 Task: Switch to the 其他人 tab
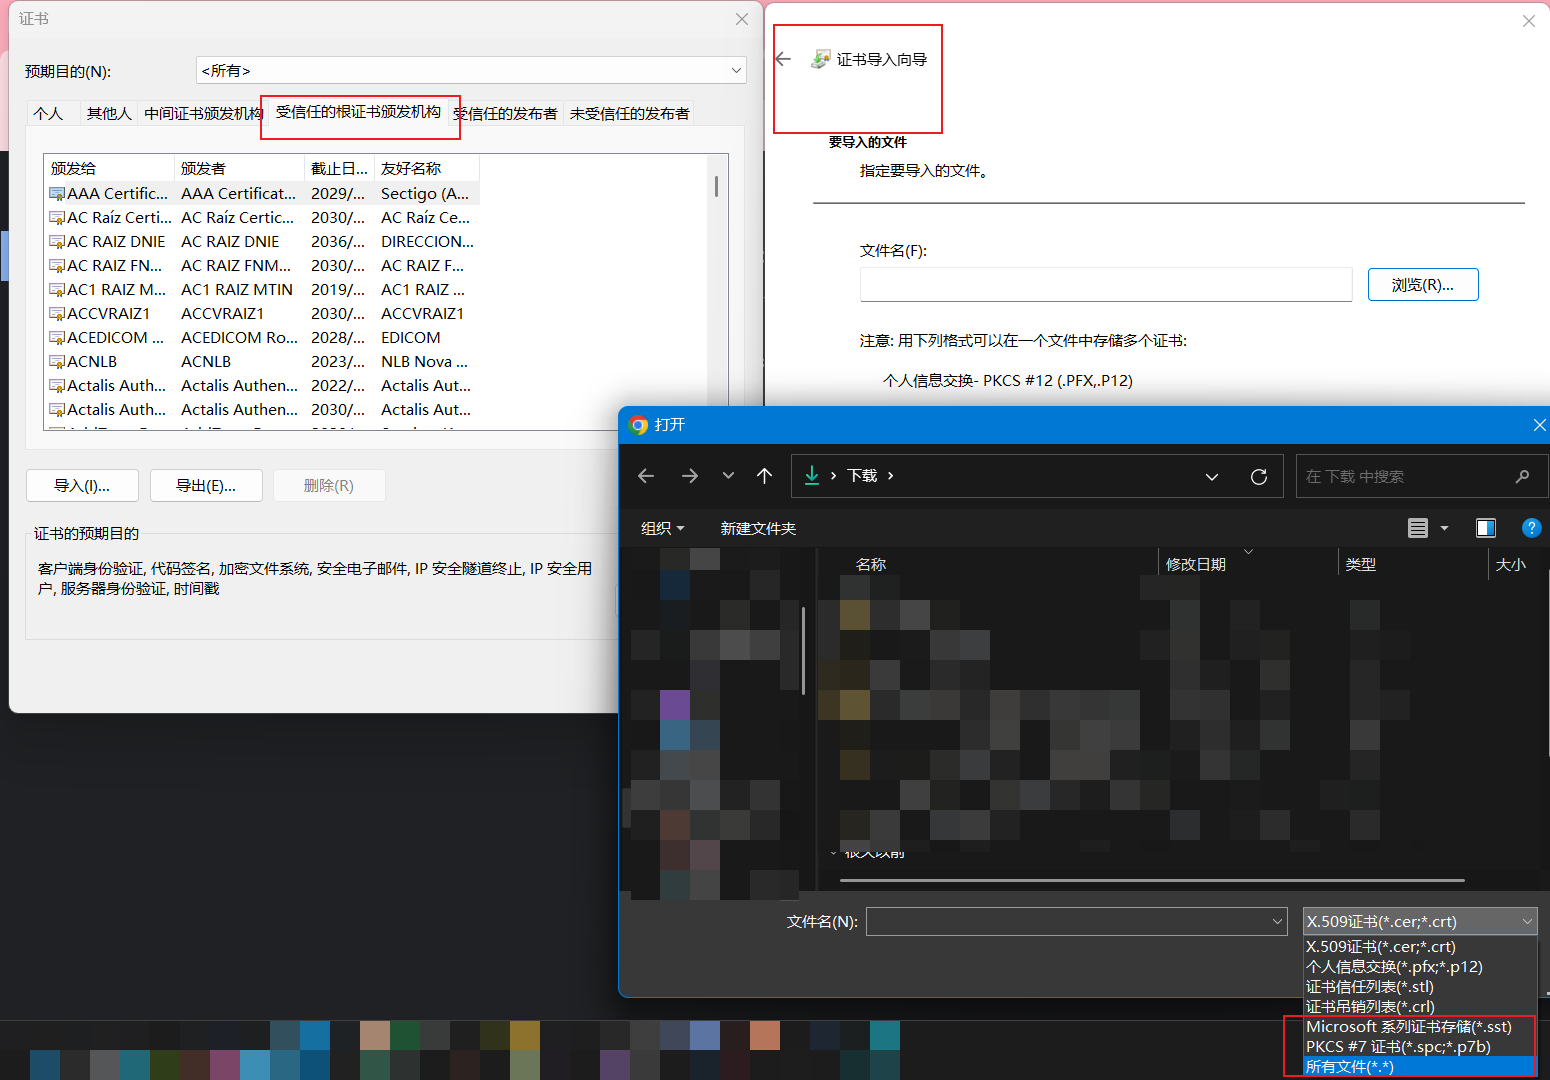(x=109, y=114)
